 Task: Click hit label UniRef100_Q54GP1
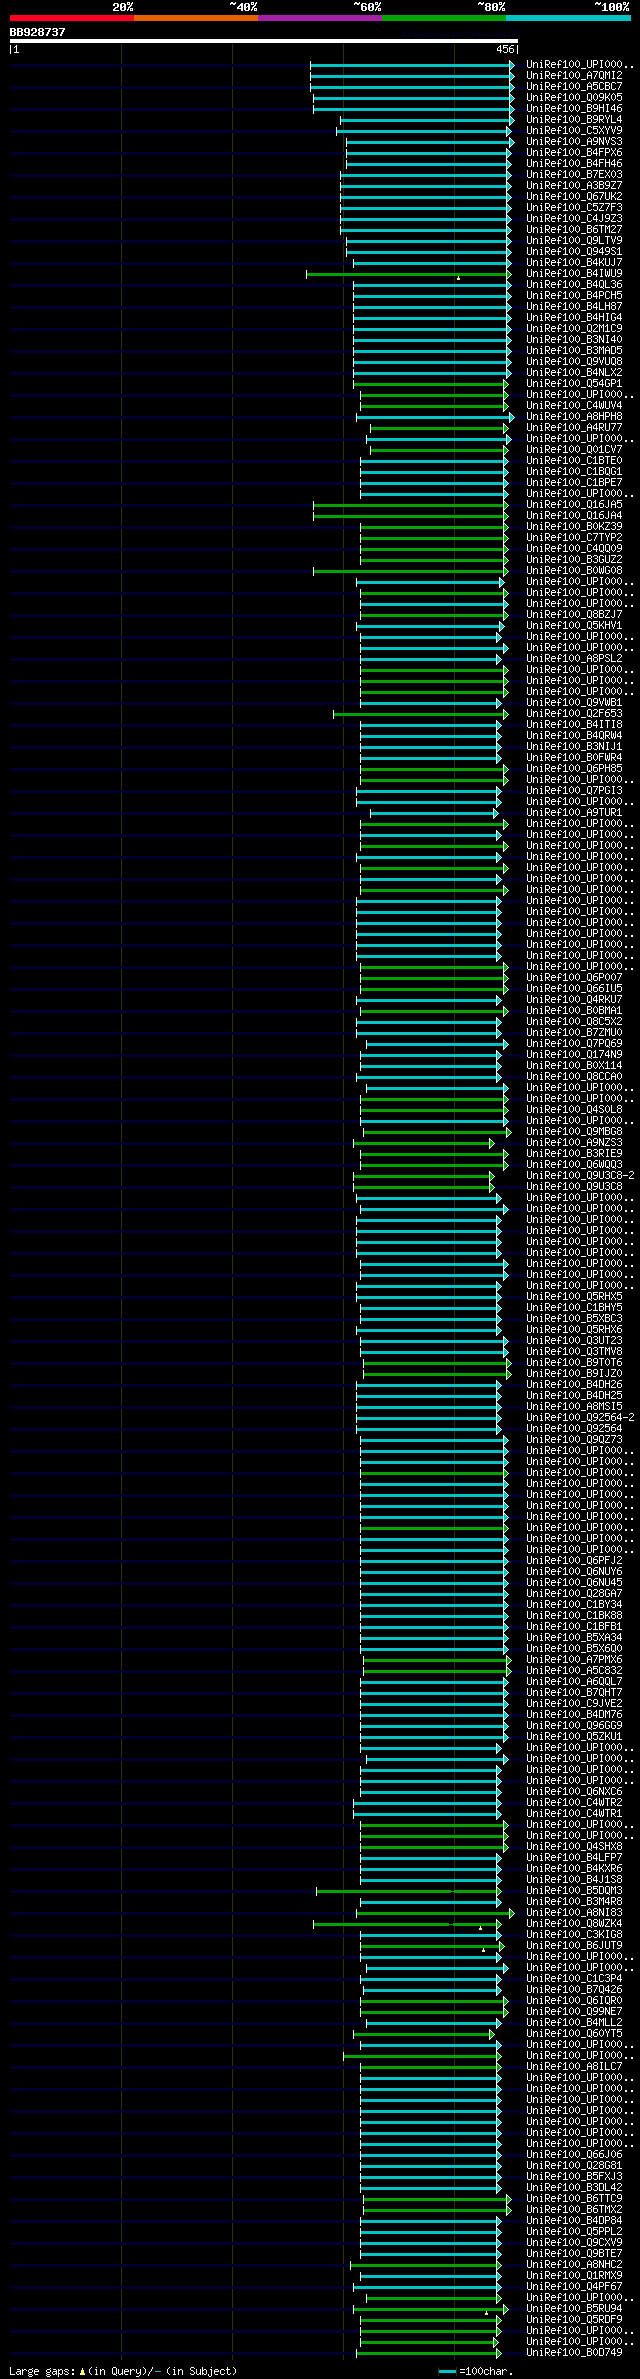point(574,384)
